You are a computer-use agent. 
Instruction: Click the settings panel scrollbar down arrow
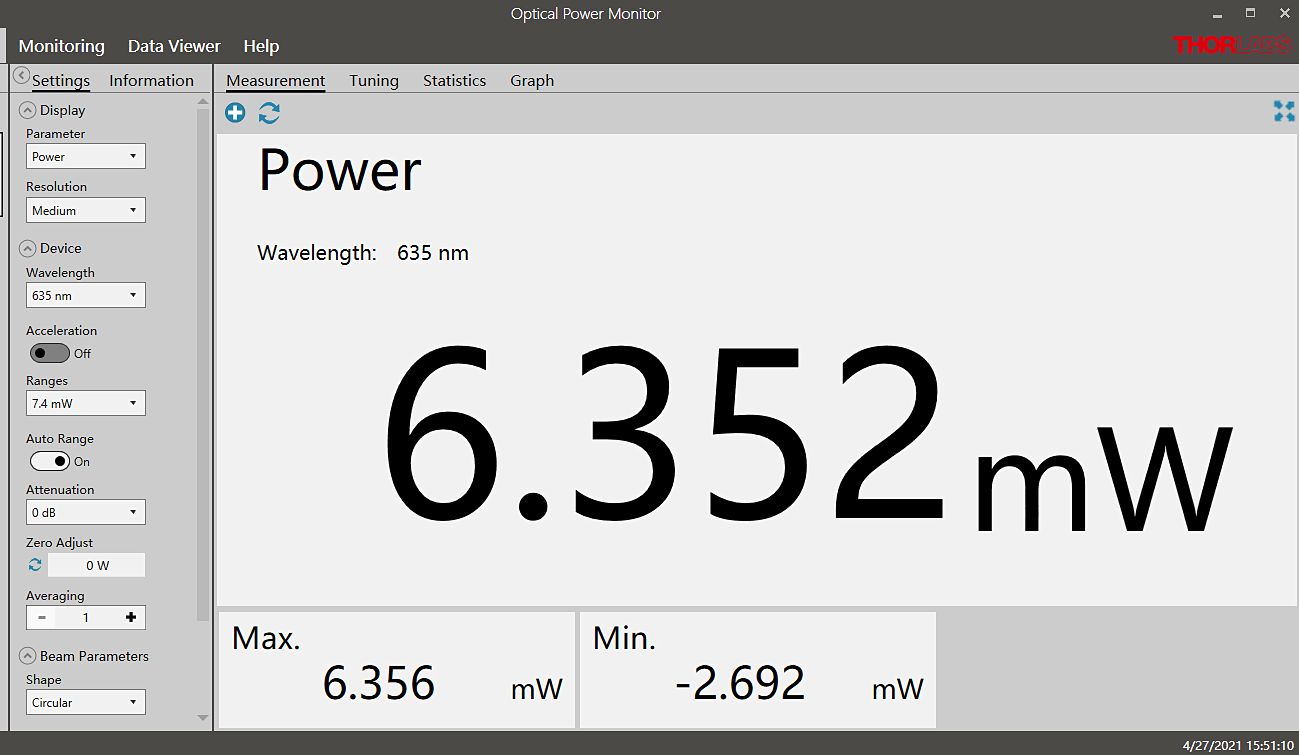point(203,717)
